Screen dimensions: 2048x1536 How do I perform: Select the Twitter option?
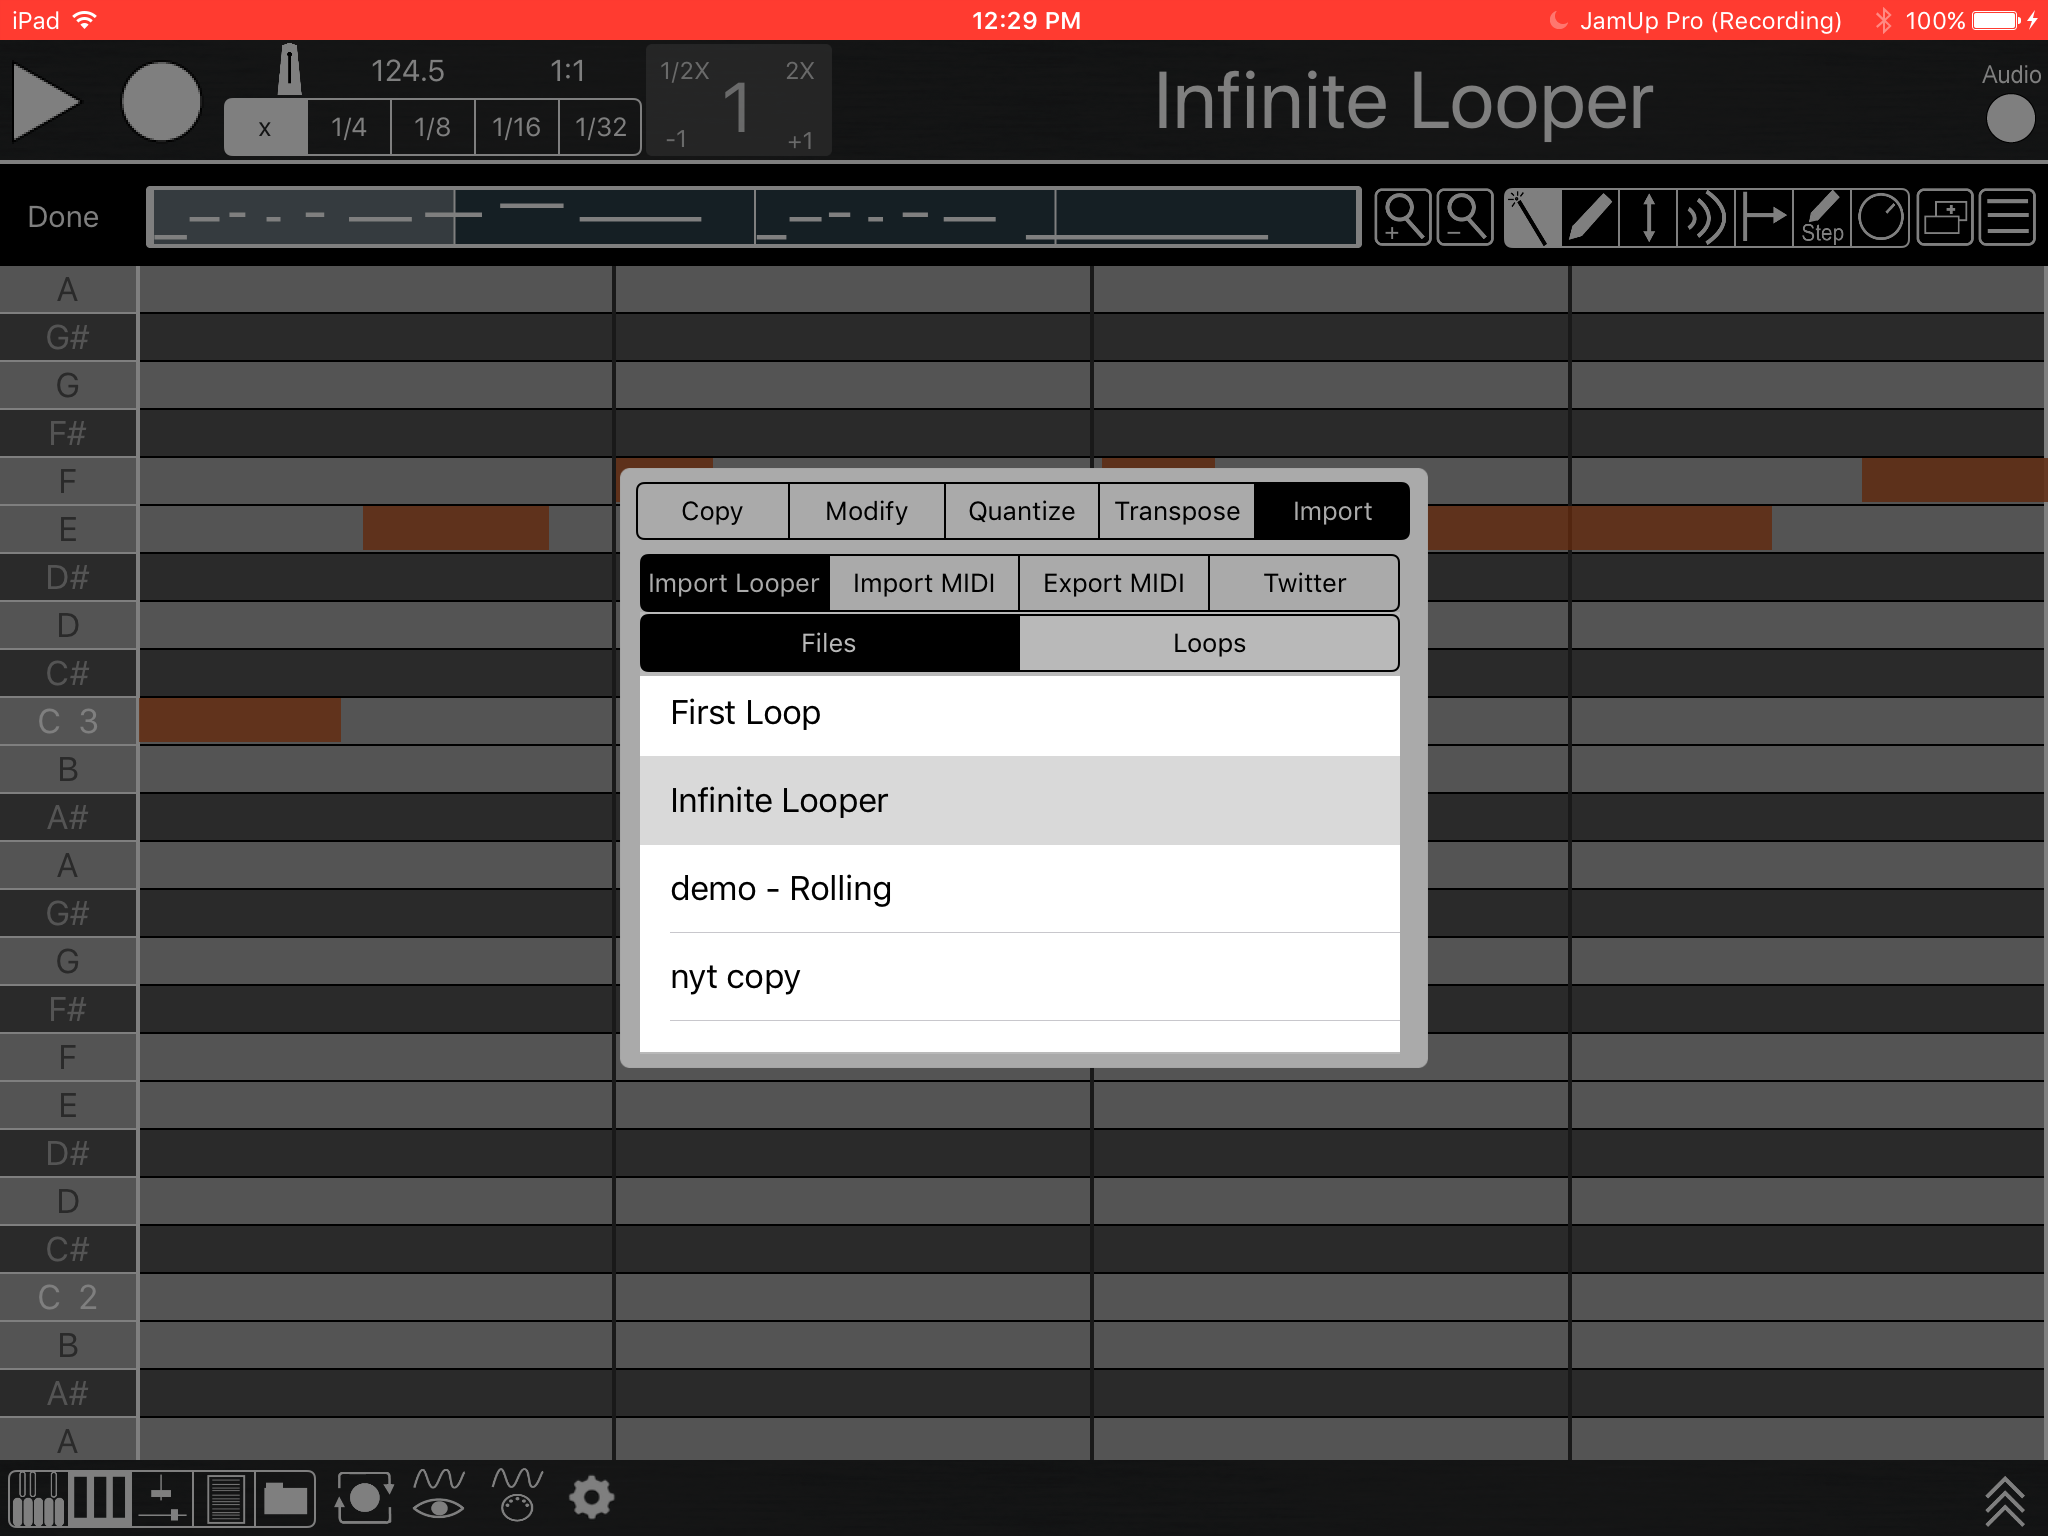point(1304,583)
